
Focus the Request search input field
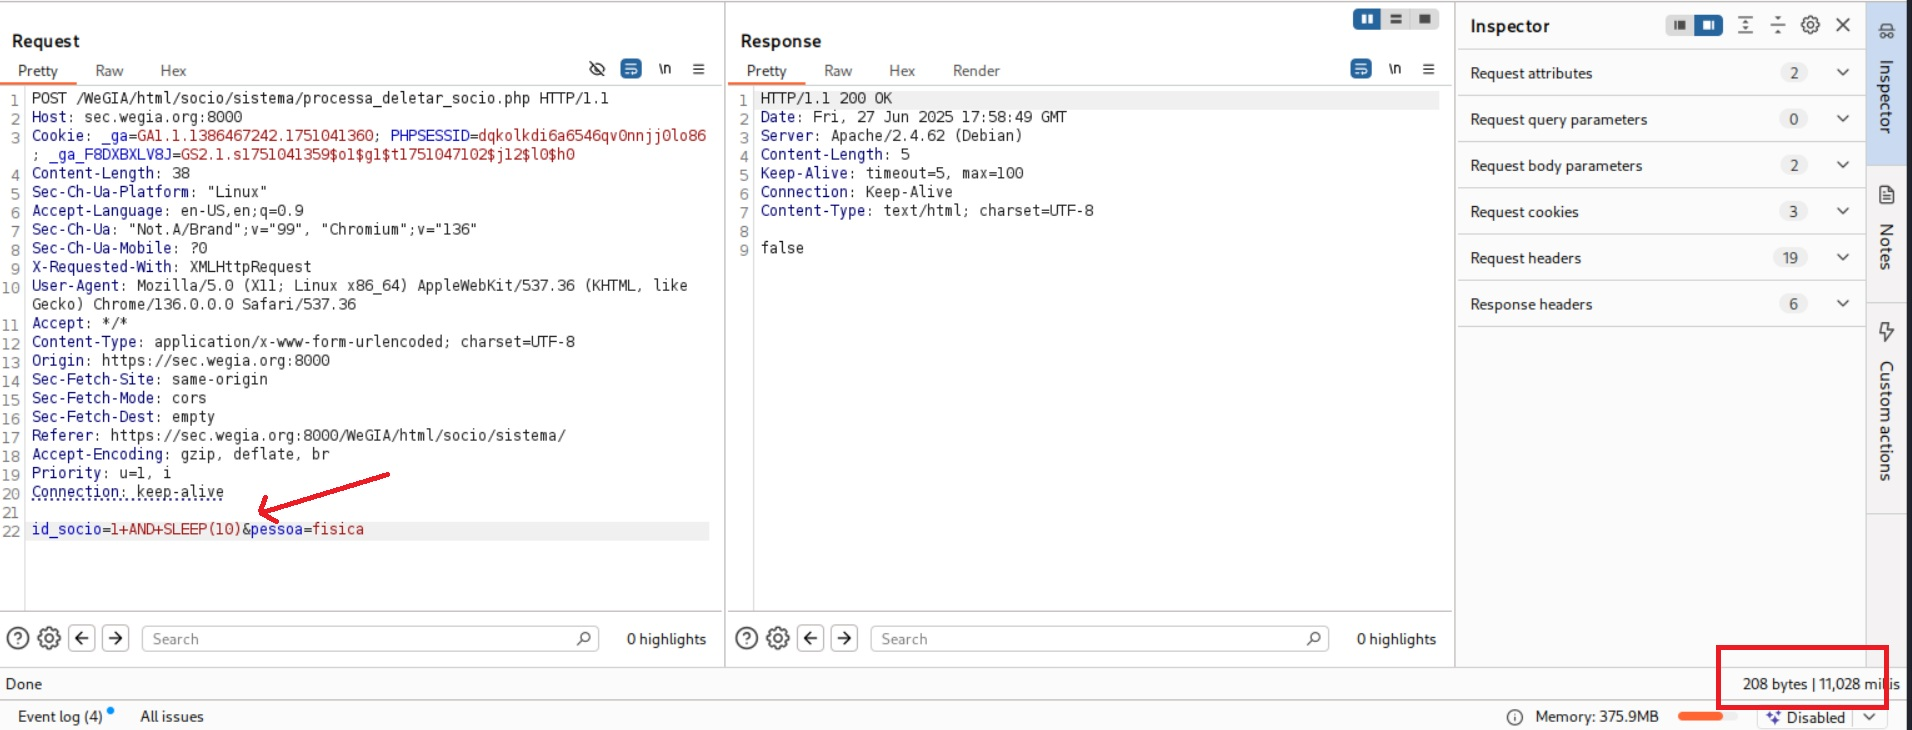point(370,638)
